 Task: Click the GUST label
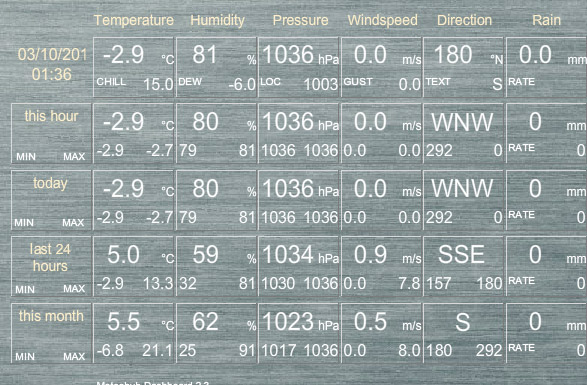click(x=358, y=82)
